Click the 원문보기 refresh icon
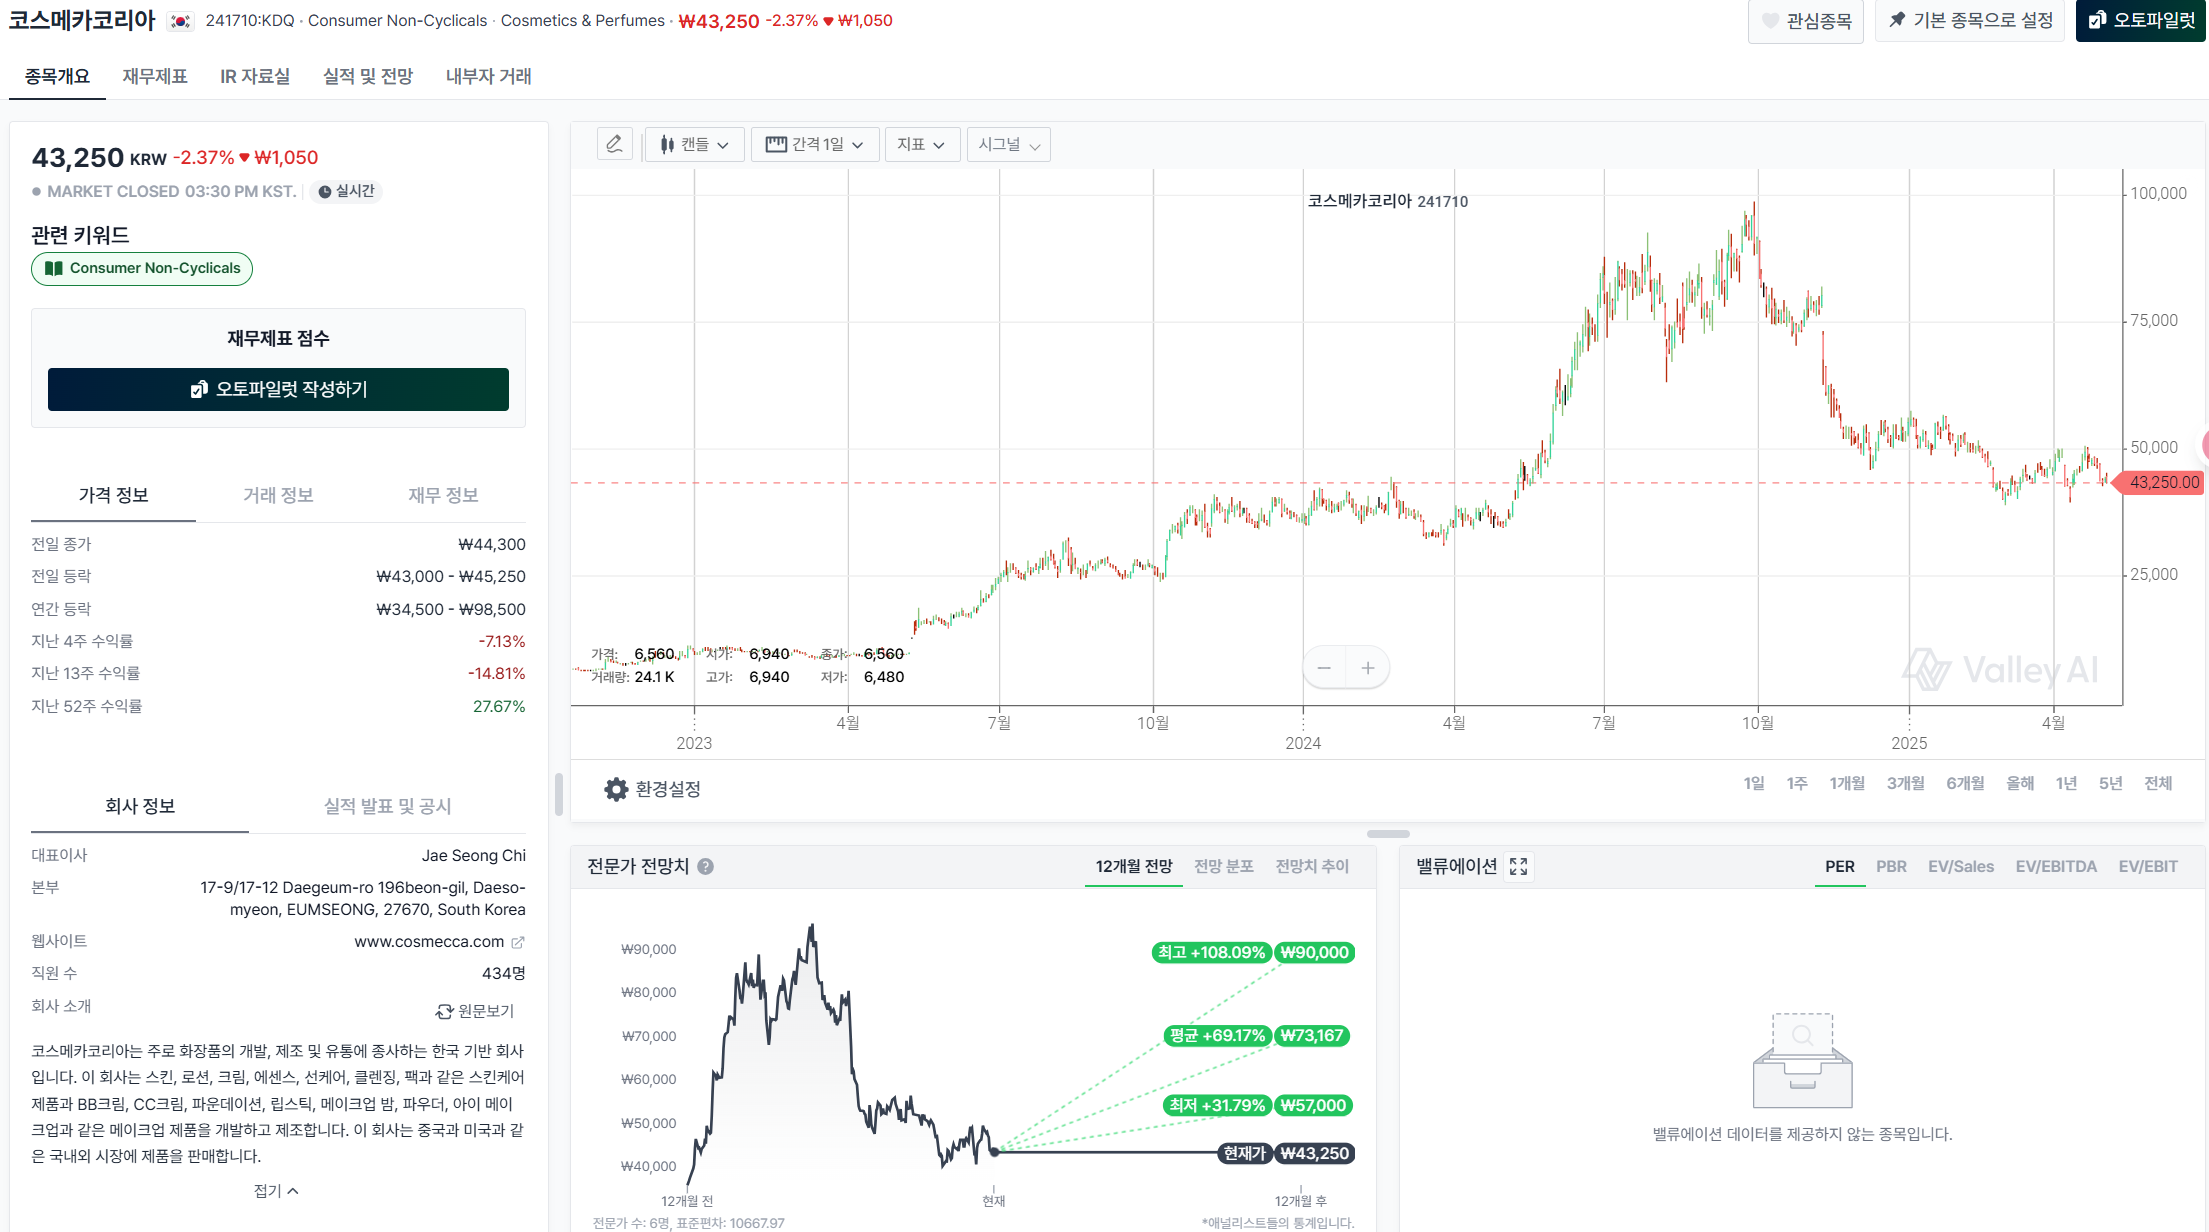This screenshot has height=1232, width=2209. 444,1012
